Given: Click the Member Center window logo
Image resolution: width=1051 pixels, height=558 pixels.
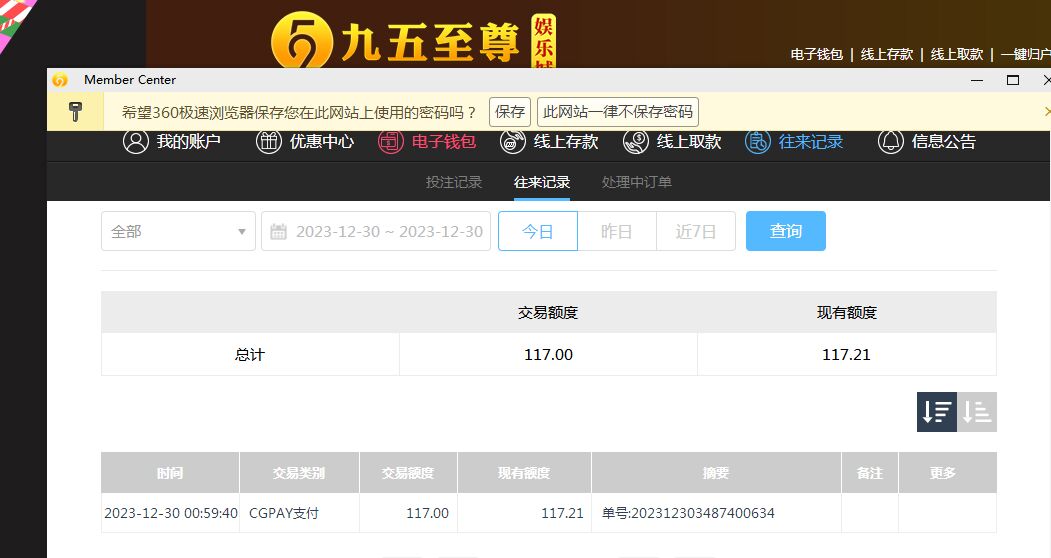Looking at the screenshot, I should coord(60,80).
